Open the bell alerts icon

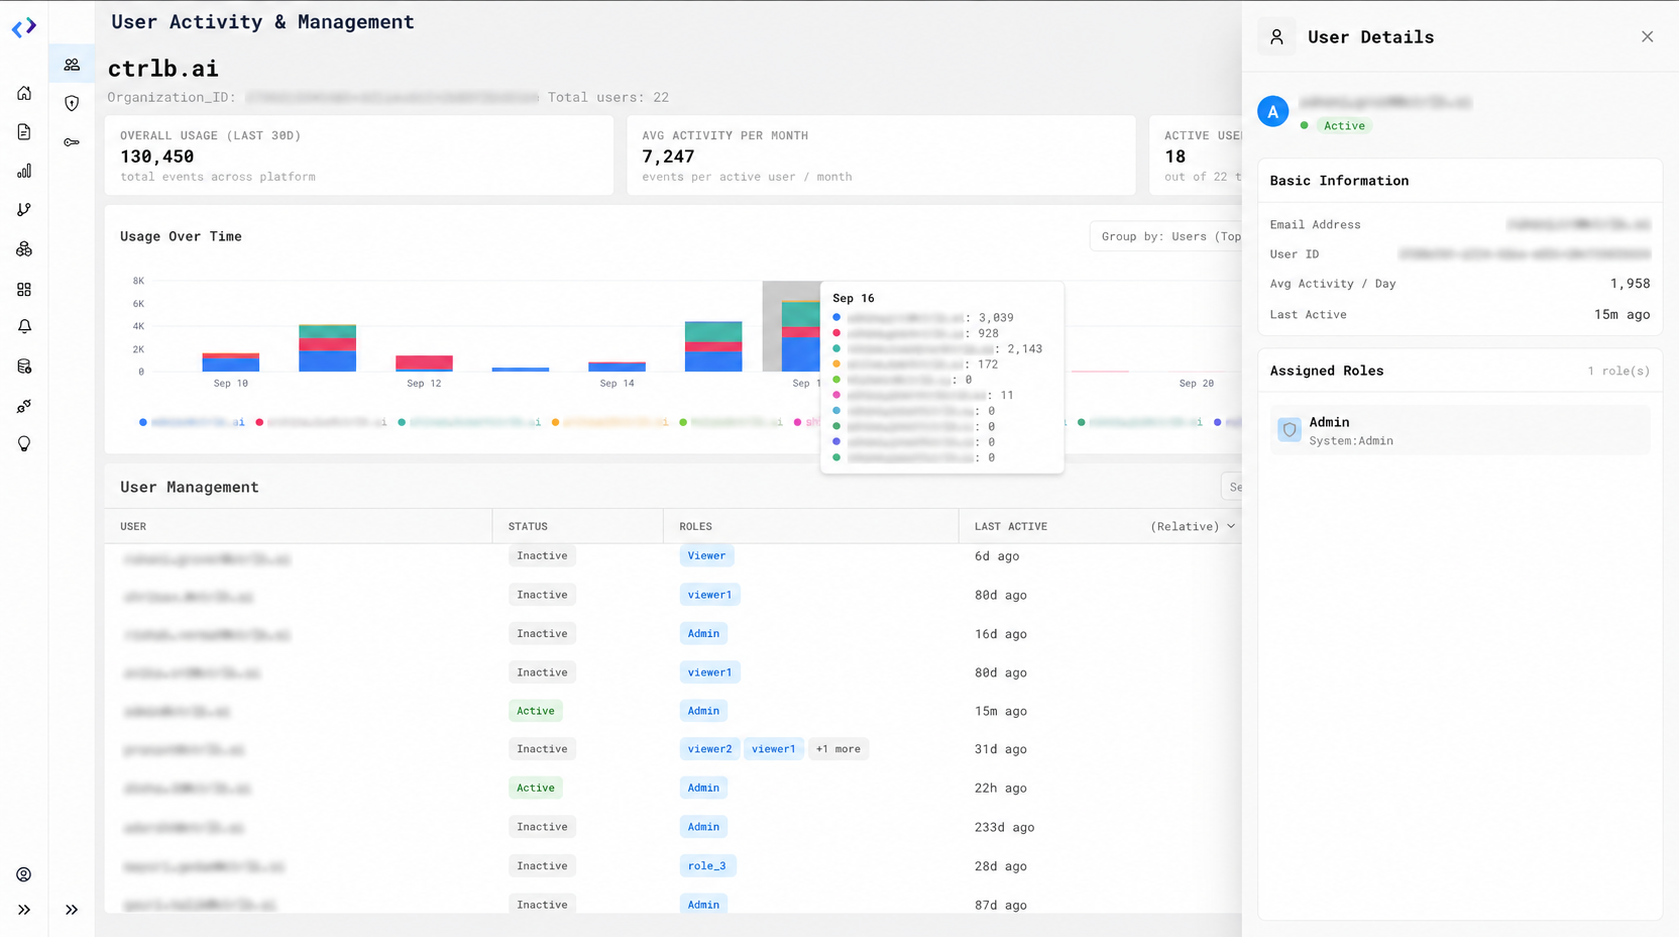point(24,327)
